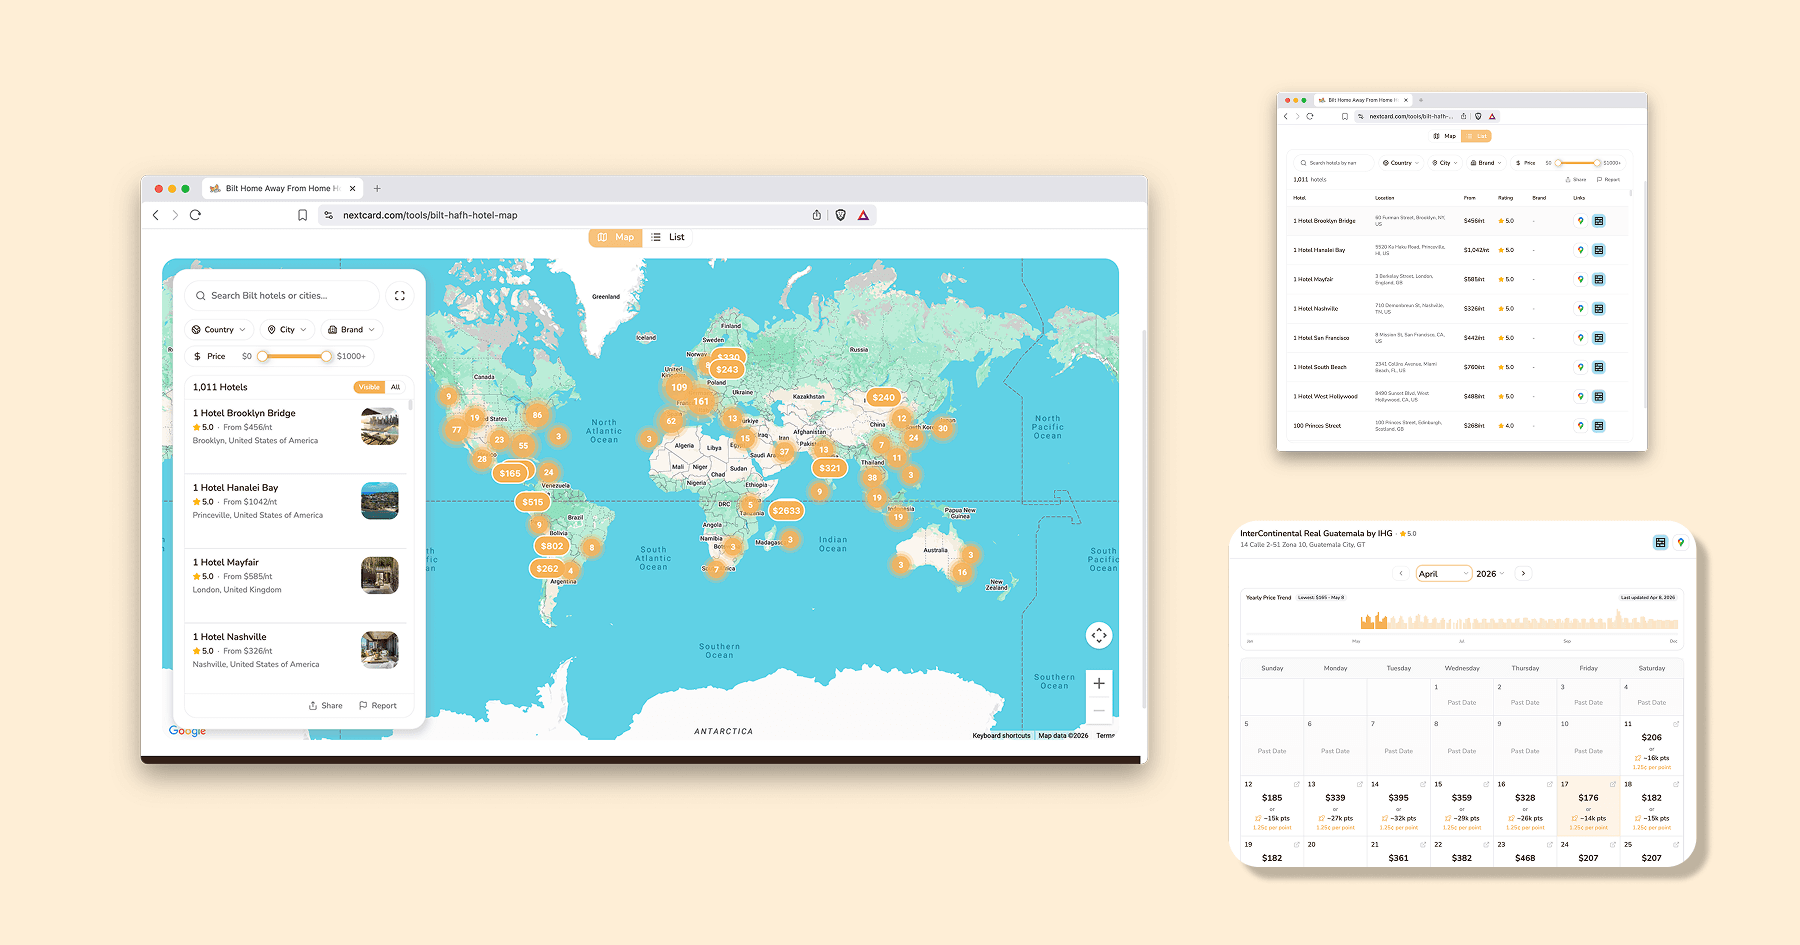1800x945 pixels.
Task: Open external link icon on April 17 cell
Action: point(1613,784)
